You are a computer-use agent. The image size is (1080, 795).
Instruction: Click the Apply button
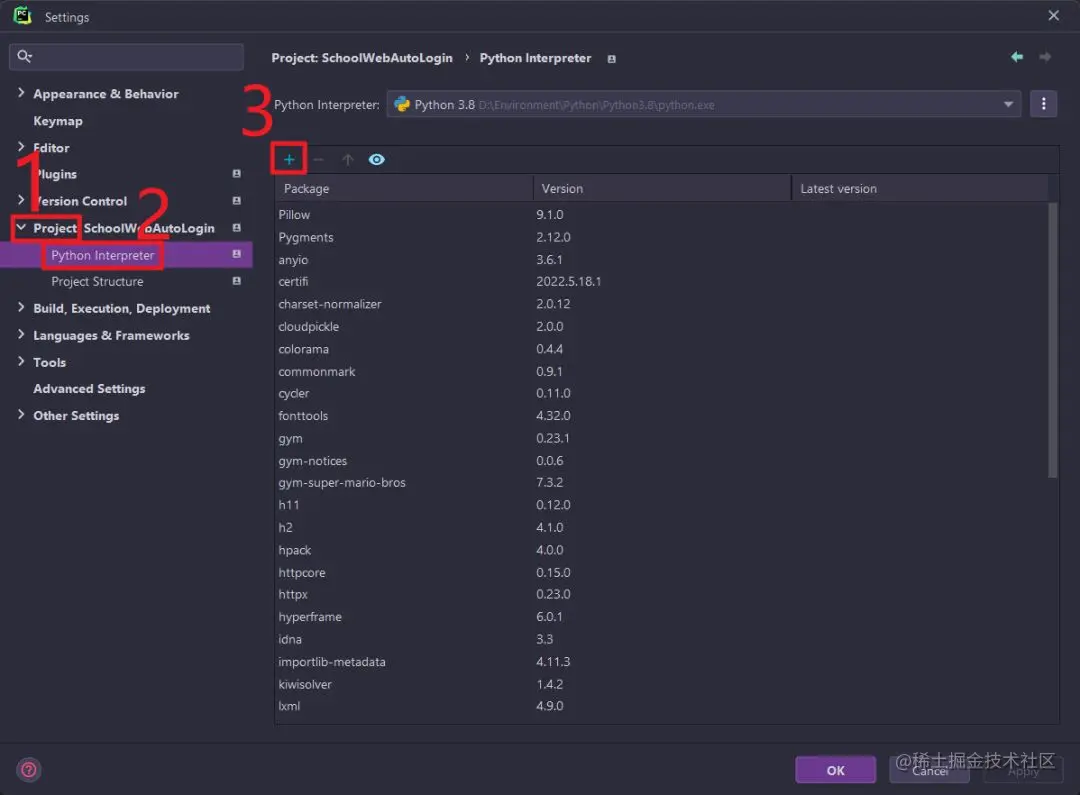[1023, 770]
